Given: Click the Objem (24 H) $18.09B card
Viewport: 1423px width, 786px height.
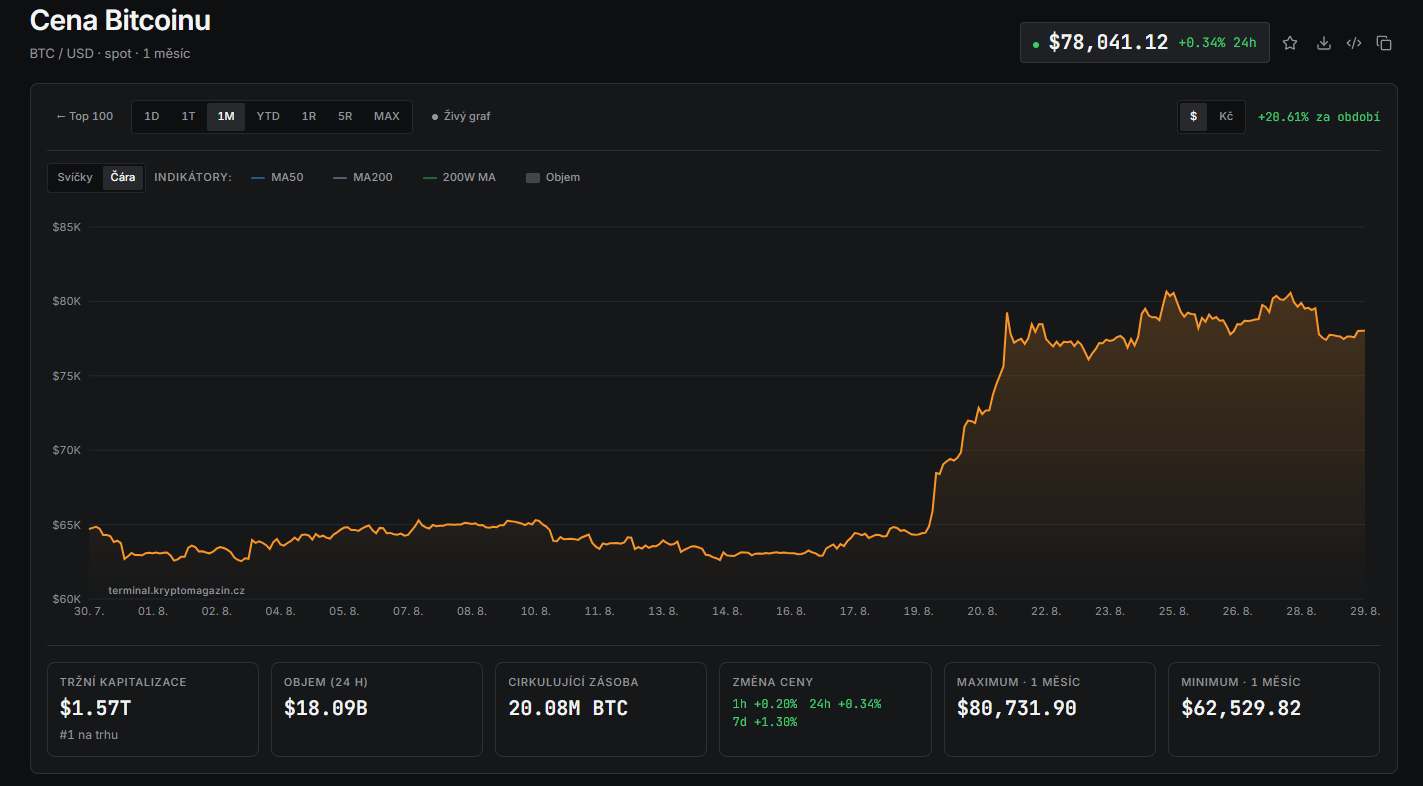Looking at the screenshot, I should pyautogui.click(x=377, y=709).
